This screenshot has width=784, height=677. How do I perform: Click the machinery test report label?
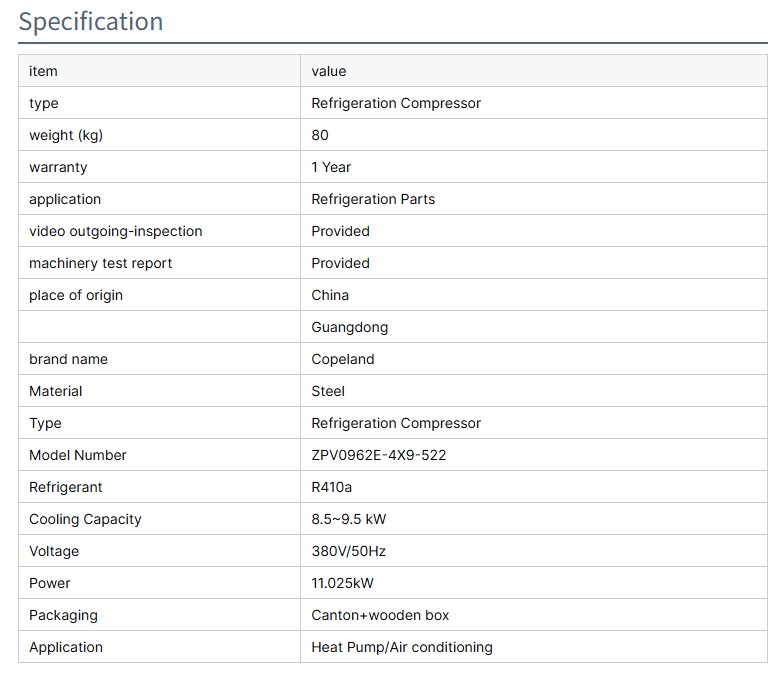pyautogui.click(x=100, y=263)
